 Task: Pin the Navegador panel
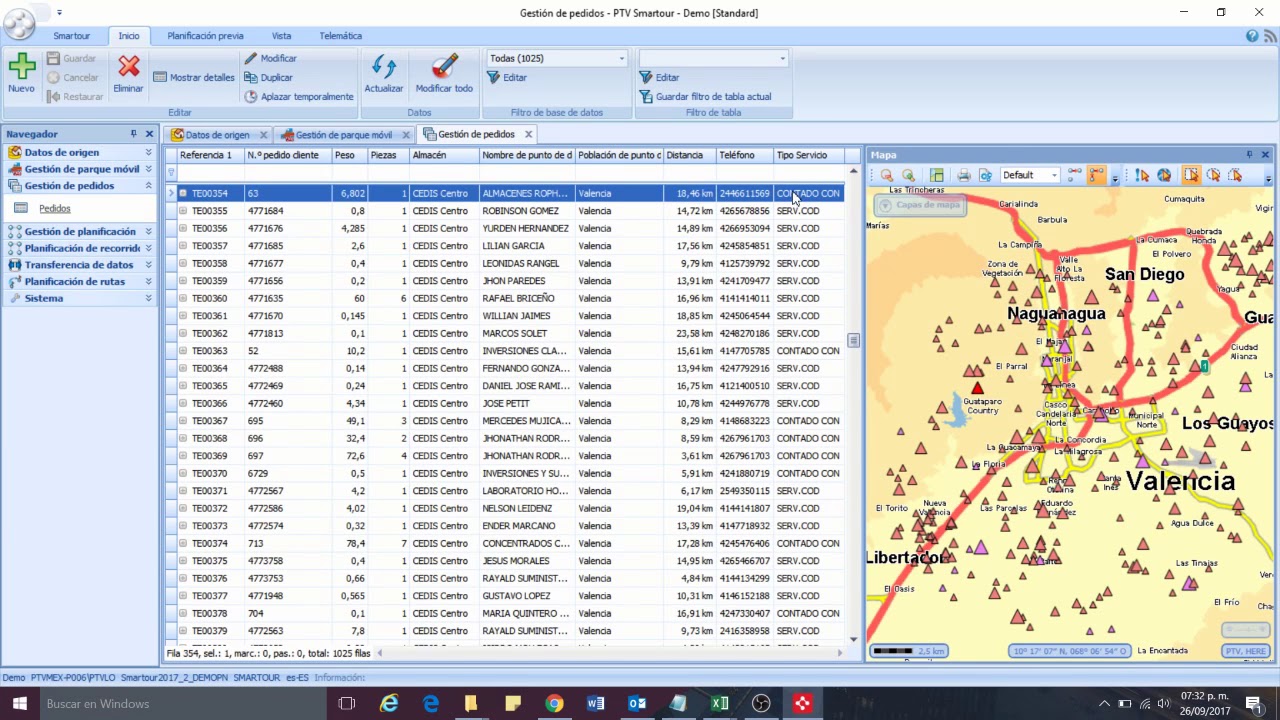[133, 134]
